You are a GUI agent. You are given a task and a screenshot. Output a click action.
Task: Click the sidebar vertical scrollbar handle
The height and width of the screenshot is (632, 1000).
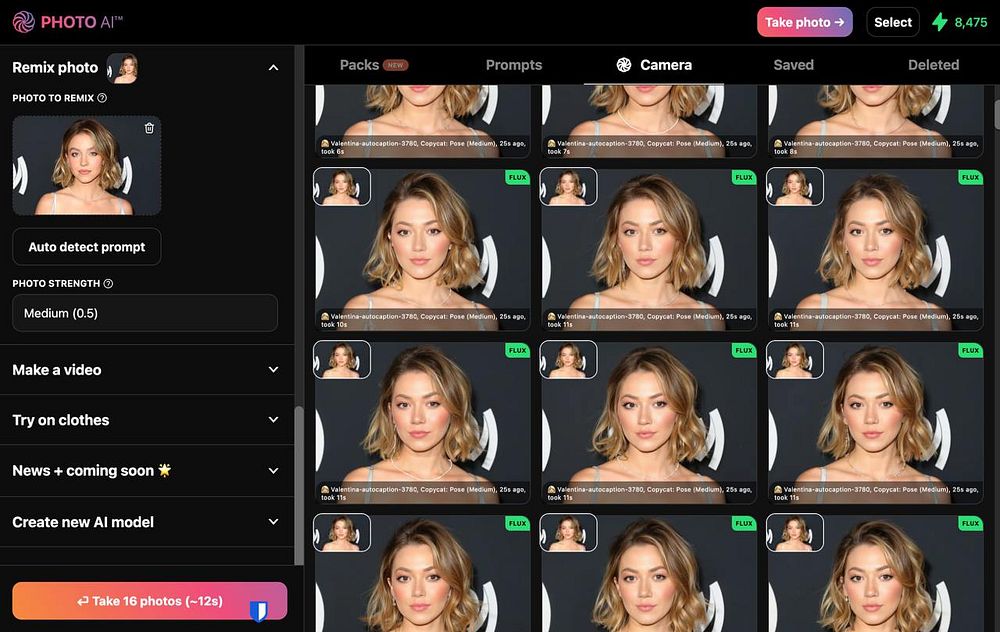(298, 485)
